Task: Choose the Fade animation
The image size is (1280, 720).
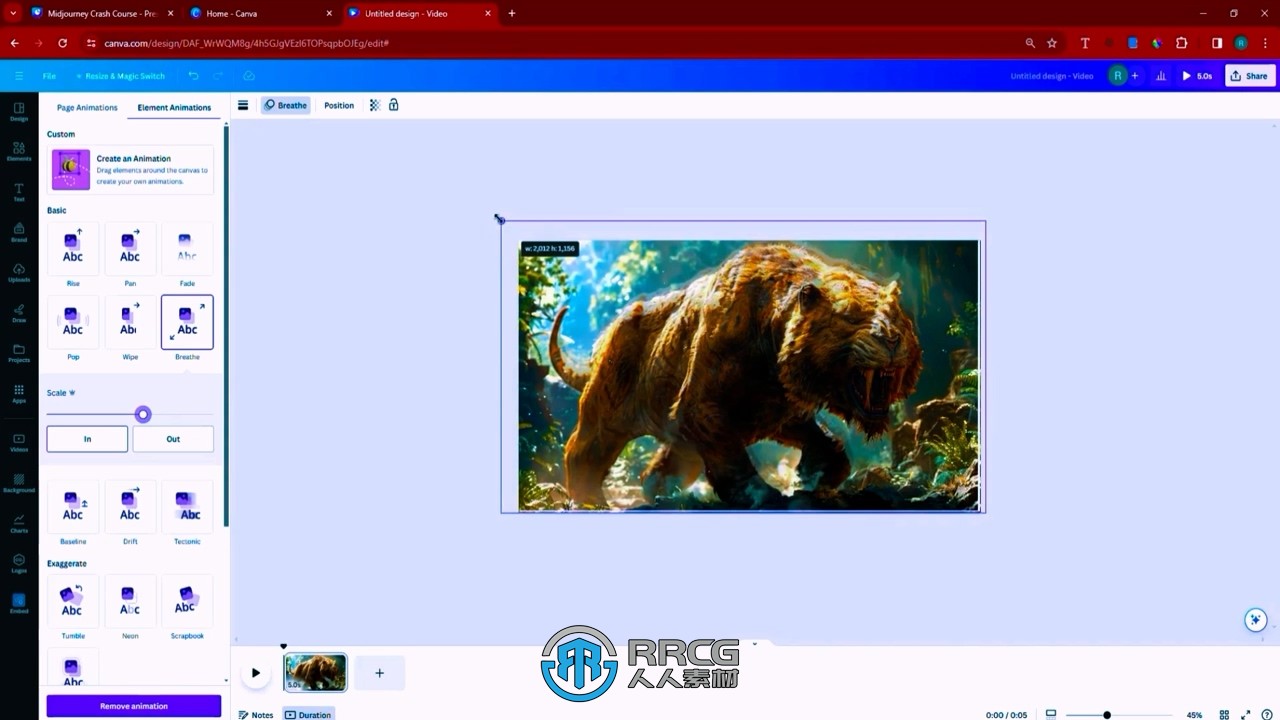Action: click(x=187, y=255)
